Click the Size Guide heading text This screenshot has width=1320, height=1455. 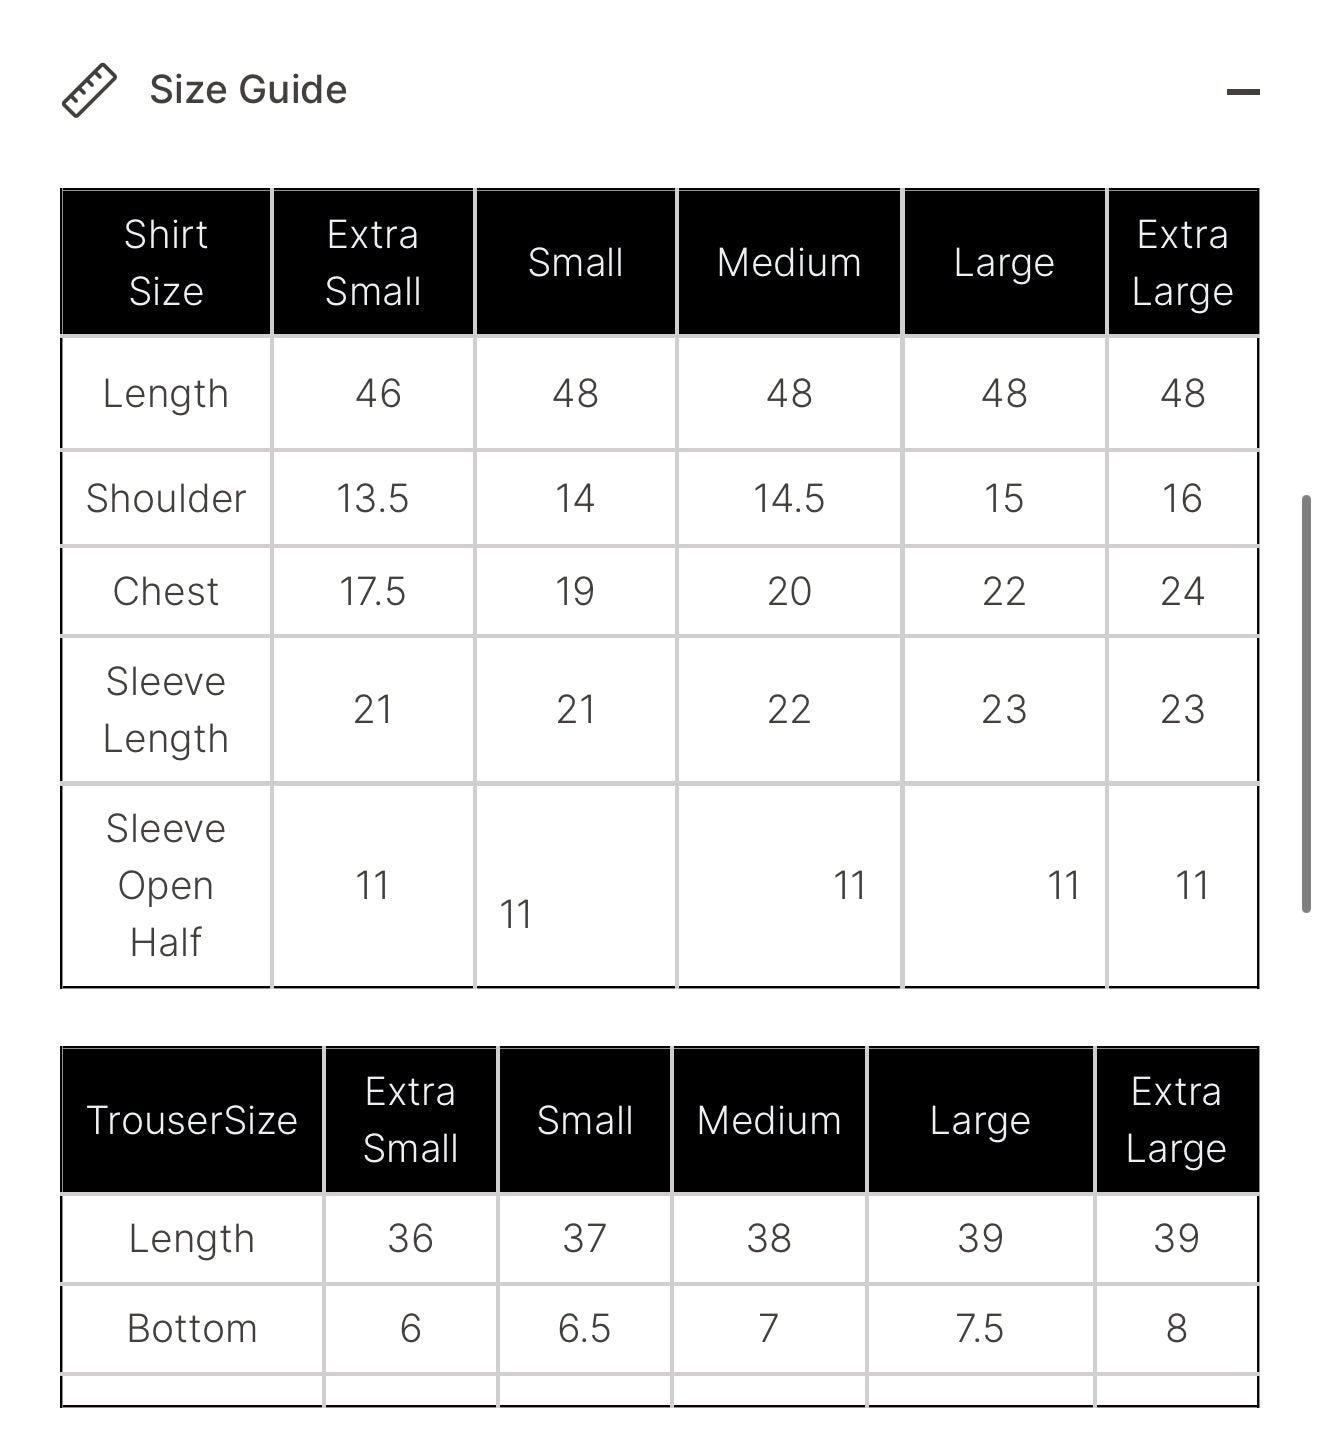click(248, 90)
